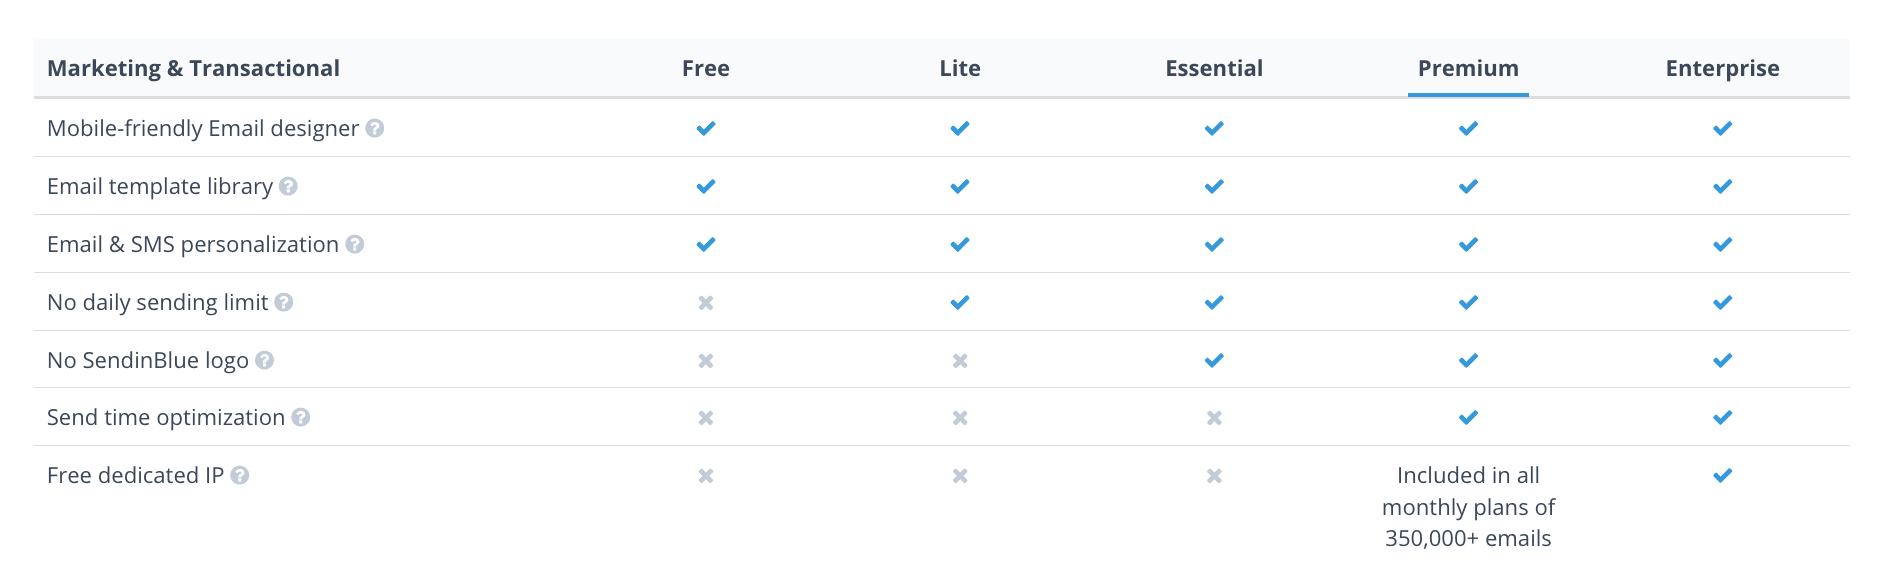Select the Free plan column header

[706, 68]
